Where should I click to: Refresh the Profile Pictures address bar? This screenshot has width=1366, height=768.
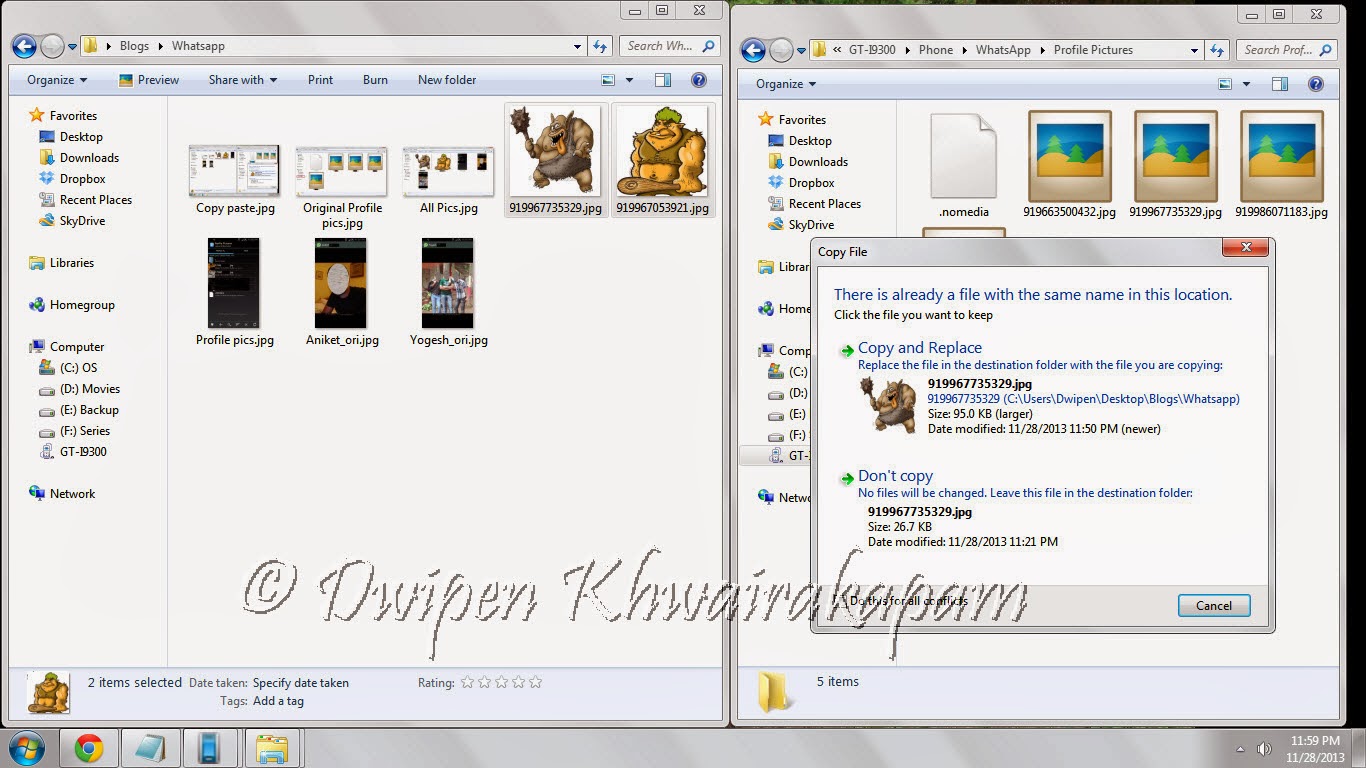coord(1217,50)
